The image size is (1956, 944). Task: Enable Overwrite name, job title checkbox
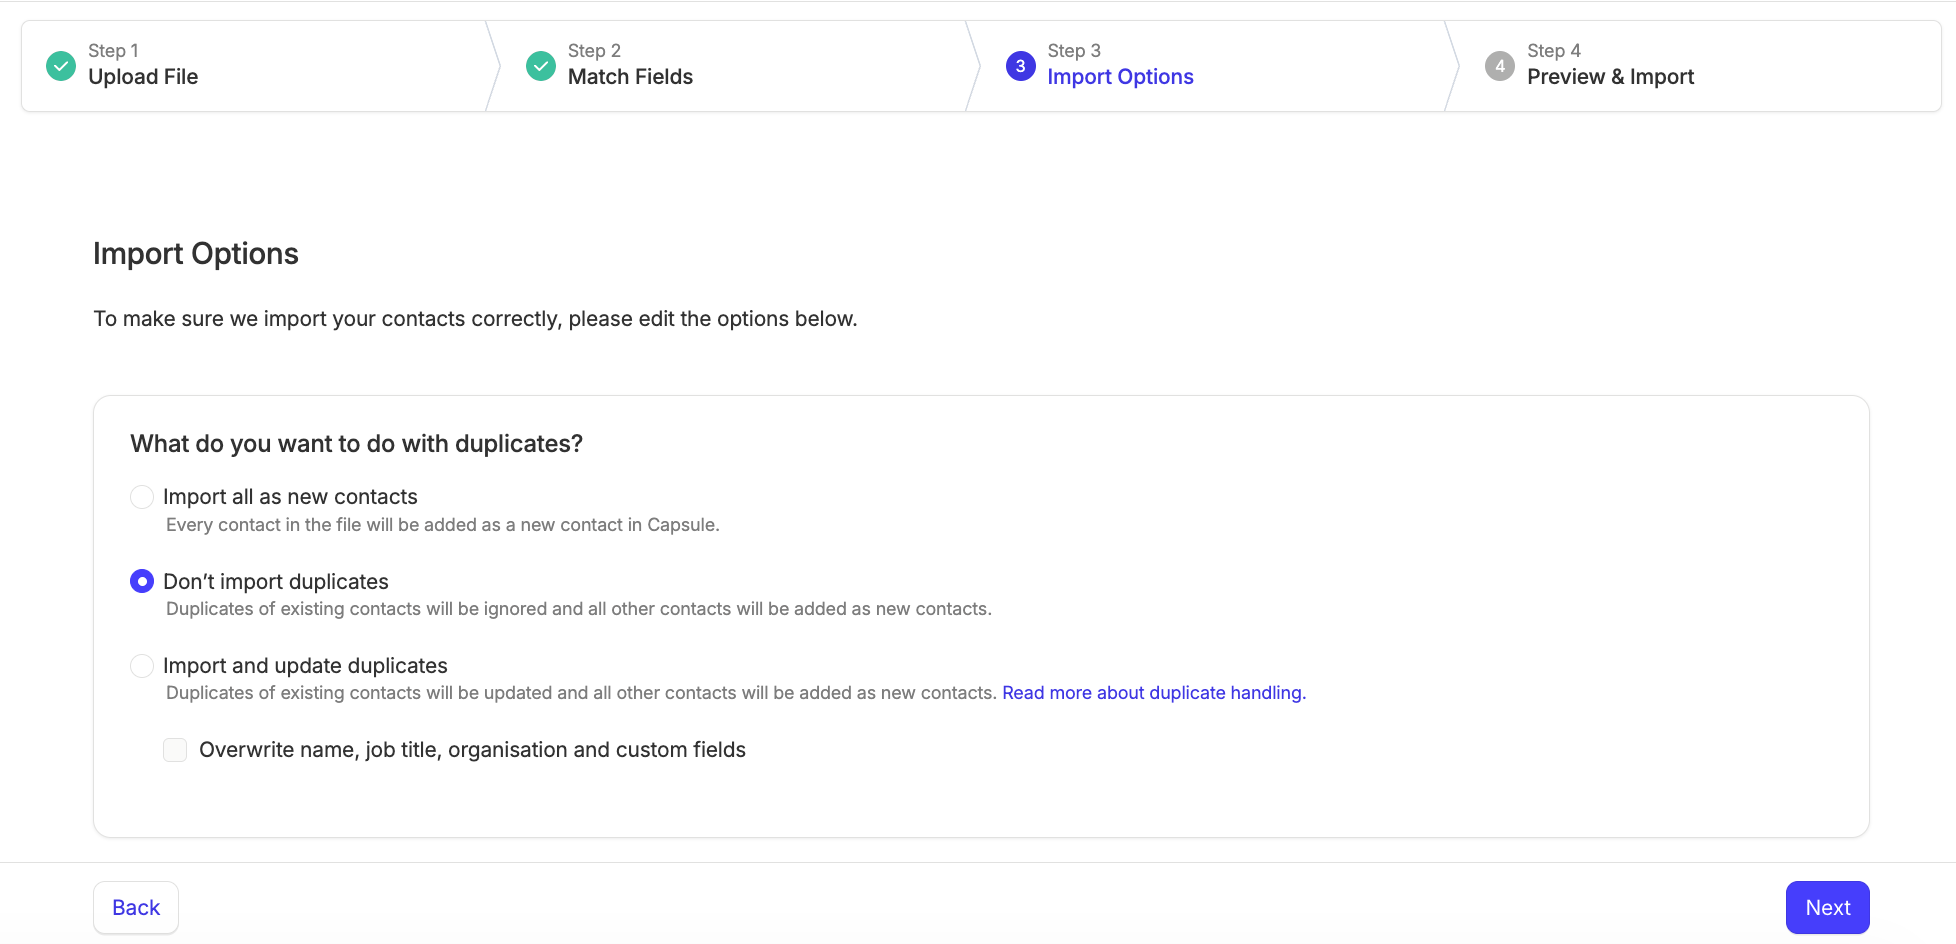(175, 750)
